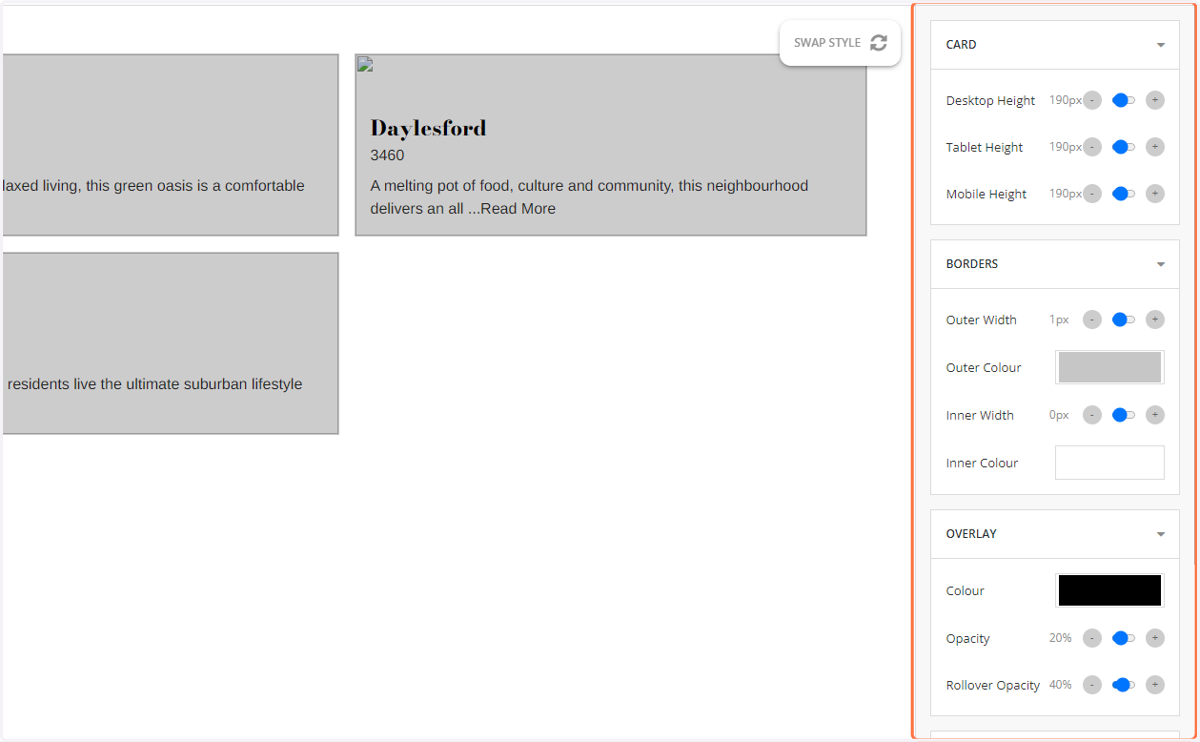The width and height of the screenshot is (1200, 742).
Task: Click the Daylesford card heading
Action: click(x=428, y=128)
